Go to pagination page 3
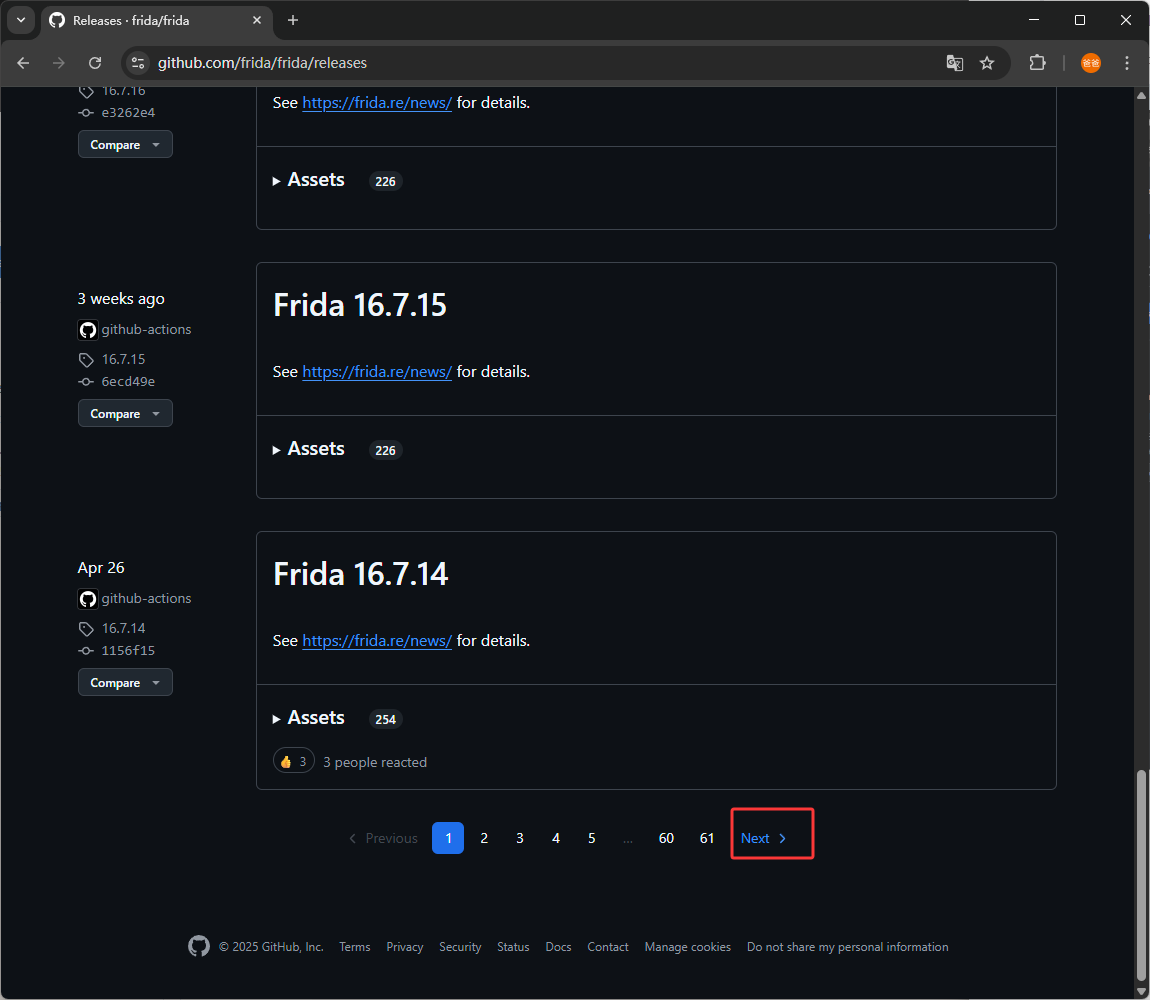 tap(520, 838)
